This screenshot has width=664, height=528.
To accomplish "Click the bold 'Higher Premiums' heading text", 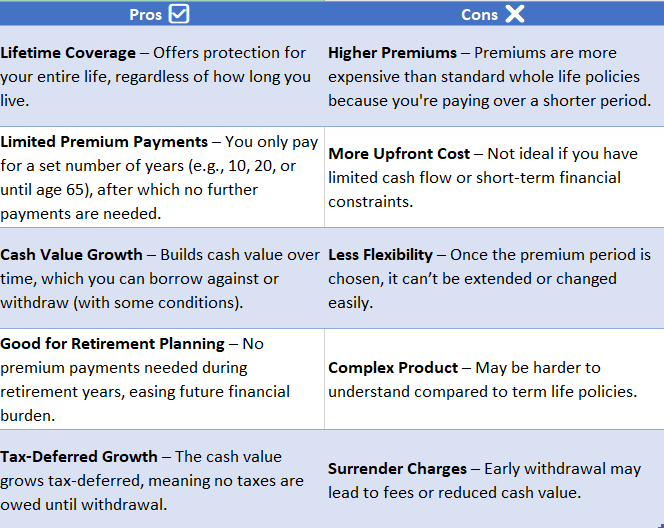I will point(393,53).
